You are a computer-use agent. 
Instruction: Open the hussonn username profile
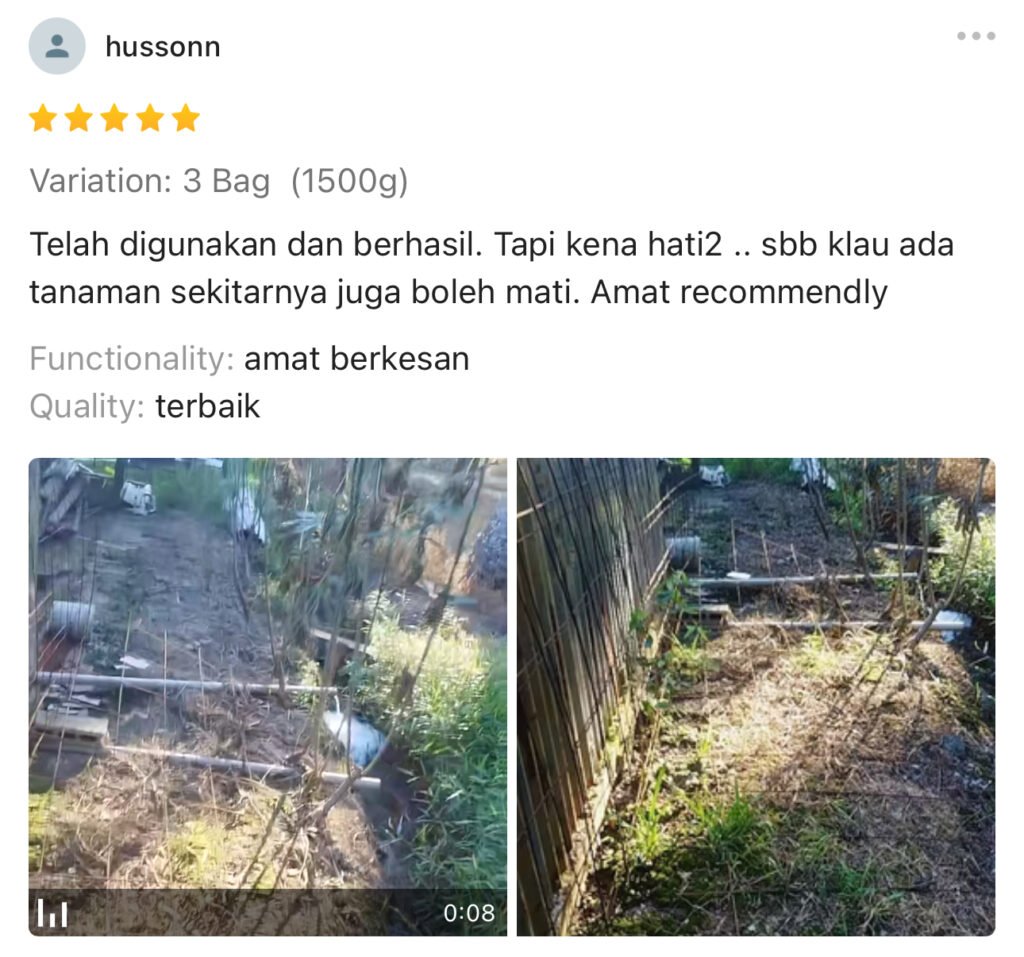(163, 47)
